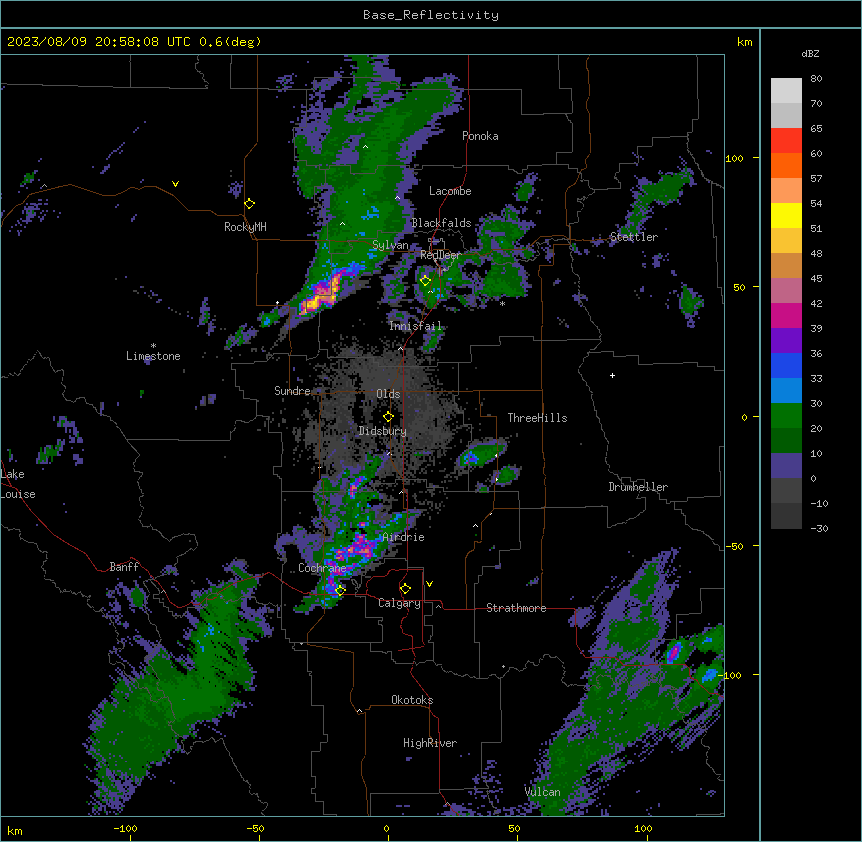
Task: Click the Calgary city label
Action: click(399, 603)
